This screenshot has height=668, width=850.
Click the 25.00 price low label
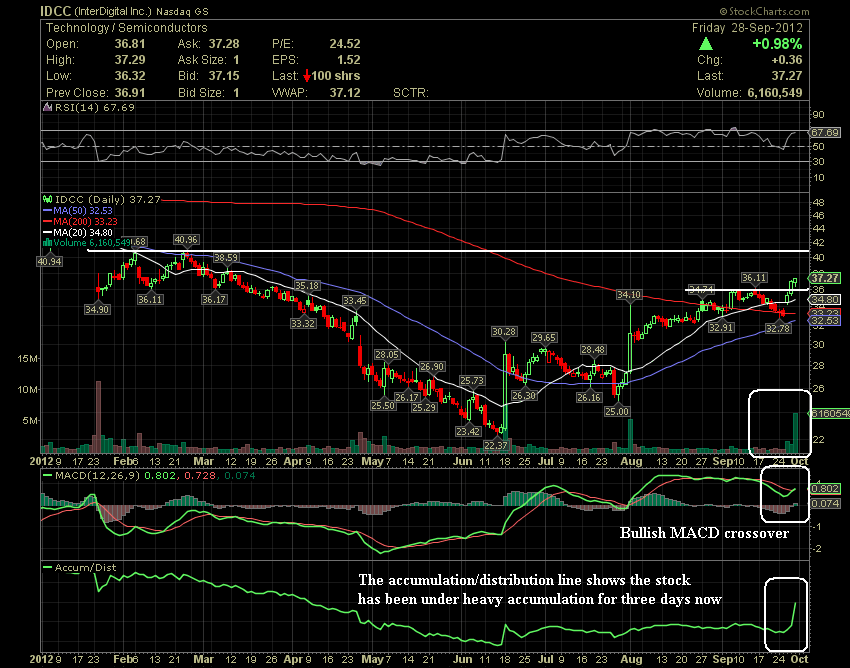click(617, 412)
